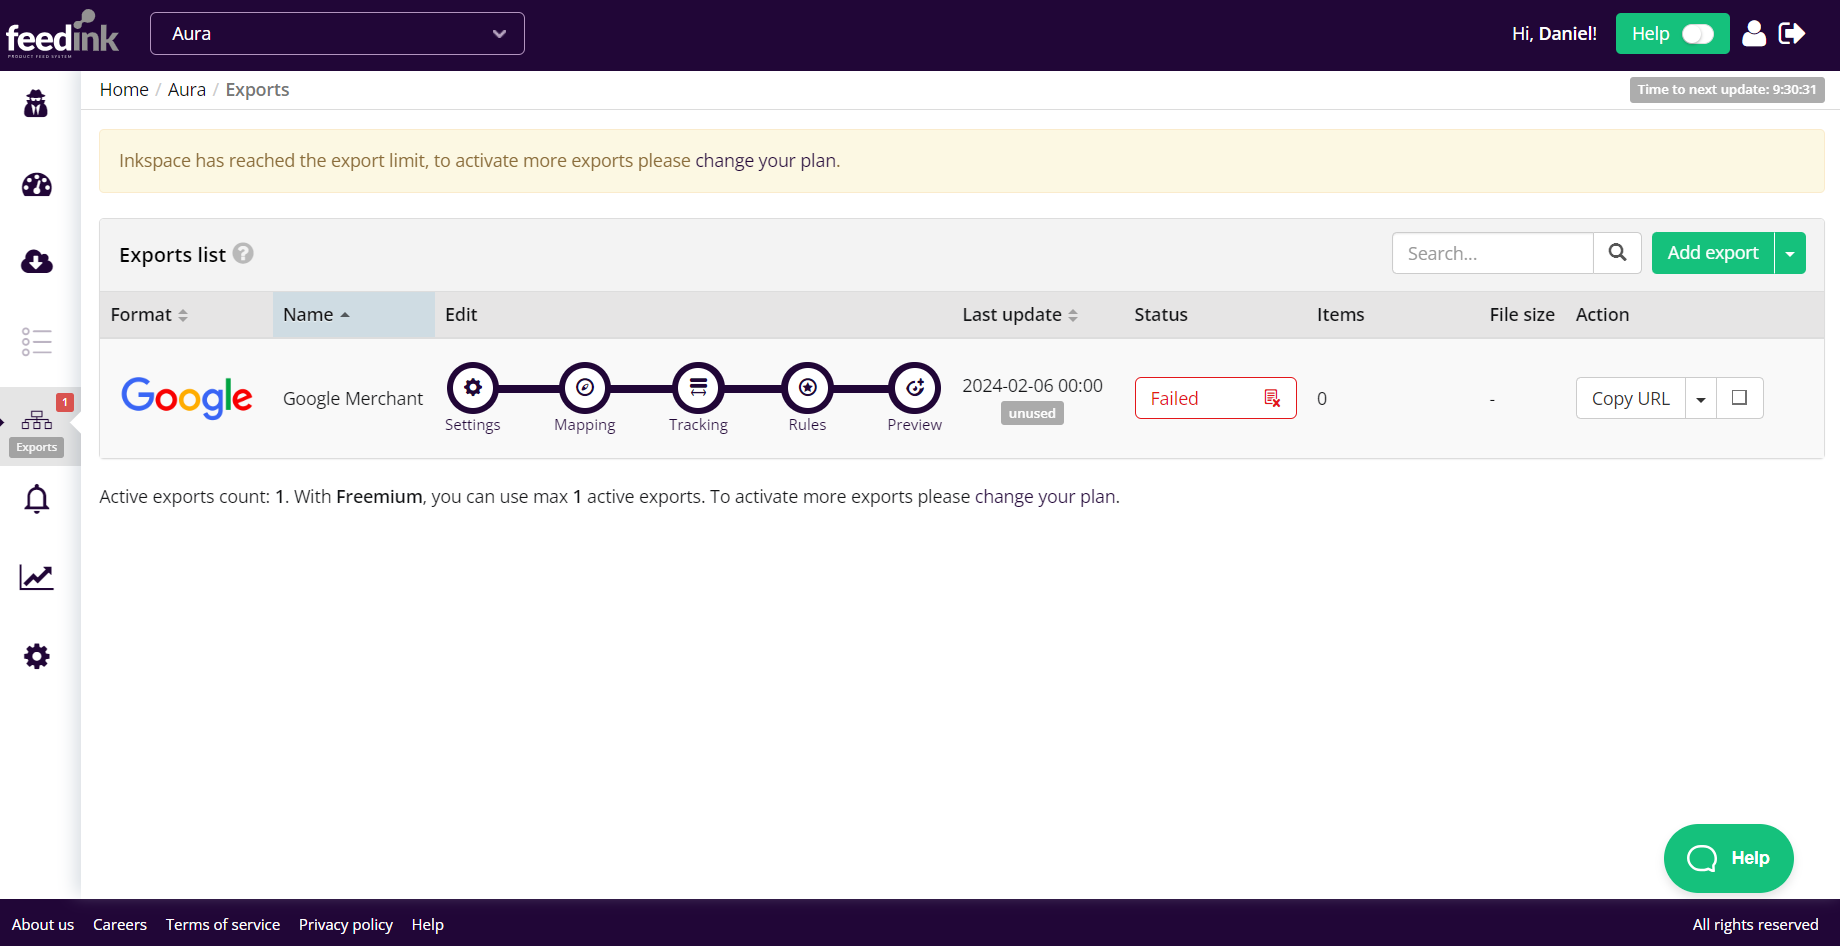Tick the Google Merchant row checkbox
Viewport: 1840px width, 946px height.
pyautogui.click(x=1739, y=398)
